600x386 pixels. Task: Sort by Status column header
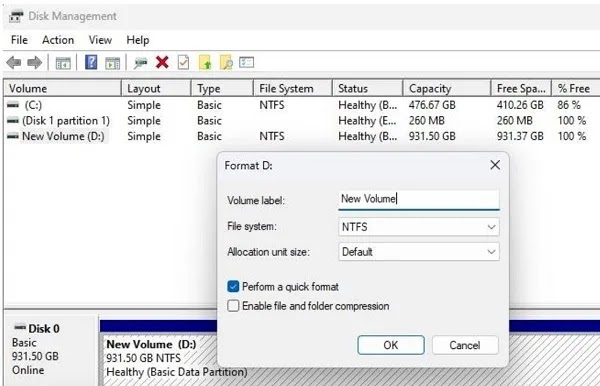(368, 88)
